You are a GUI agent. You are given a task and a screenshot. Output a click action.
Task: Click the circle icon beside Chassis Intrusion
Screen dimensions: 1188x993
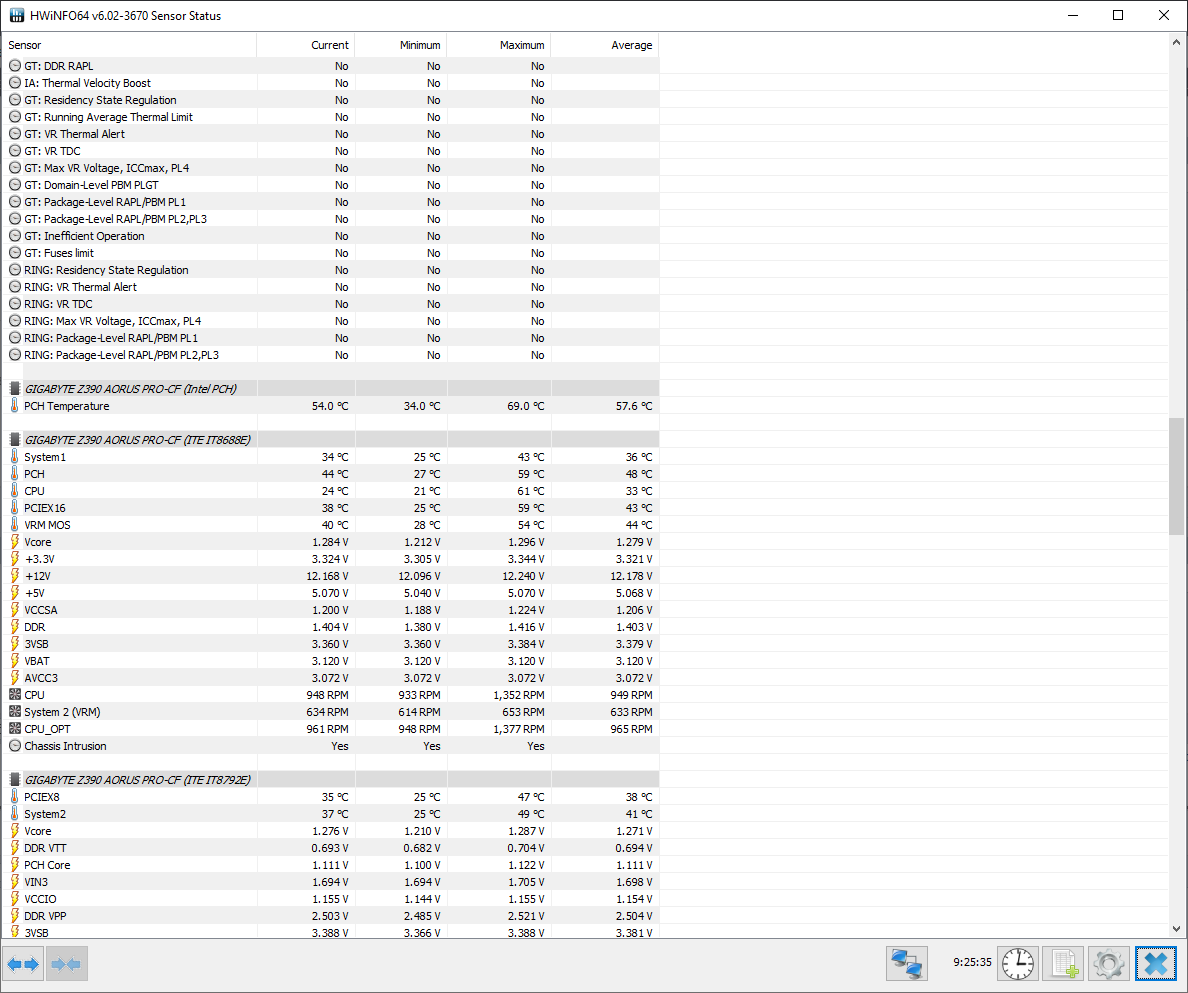(14, 746)
